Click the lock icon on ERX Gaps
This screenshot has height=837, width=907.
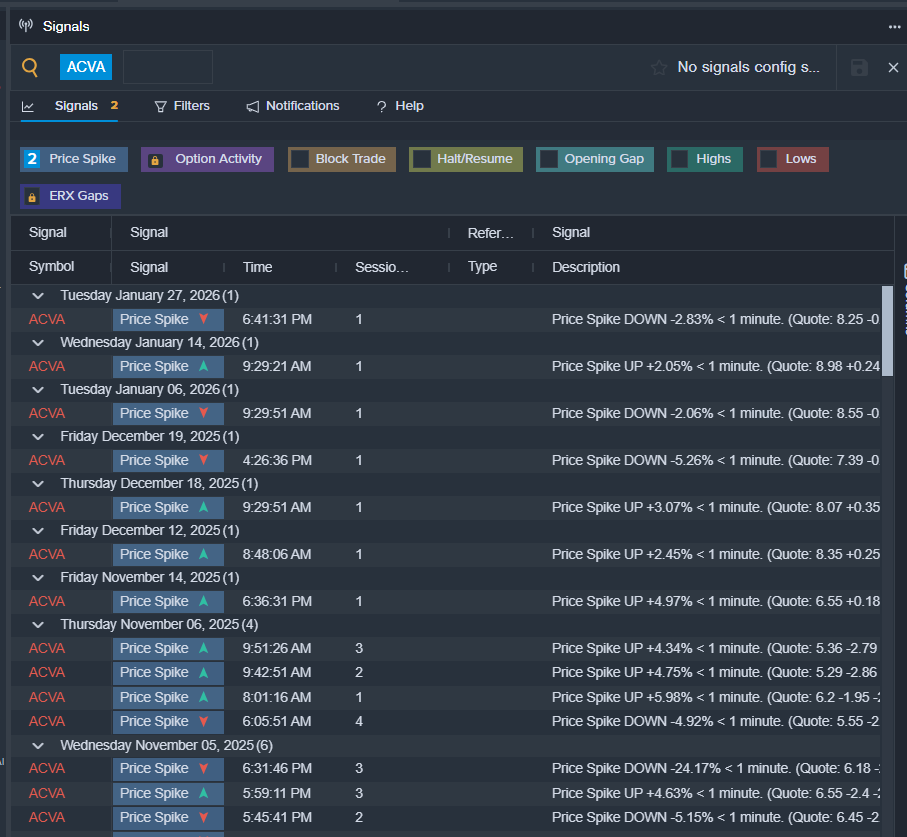[34, 197]
